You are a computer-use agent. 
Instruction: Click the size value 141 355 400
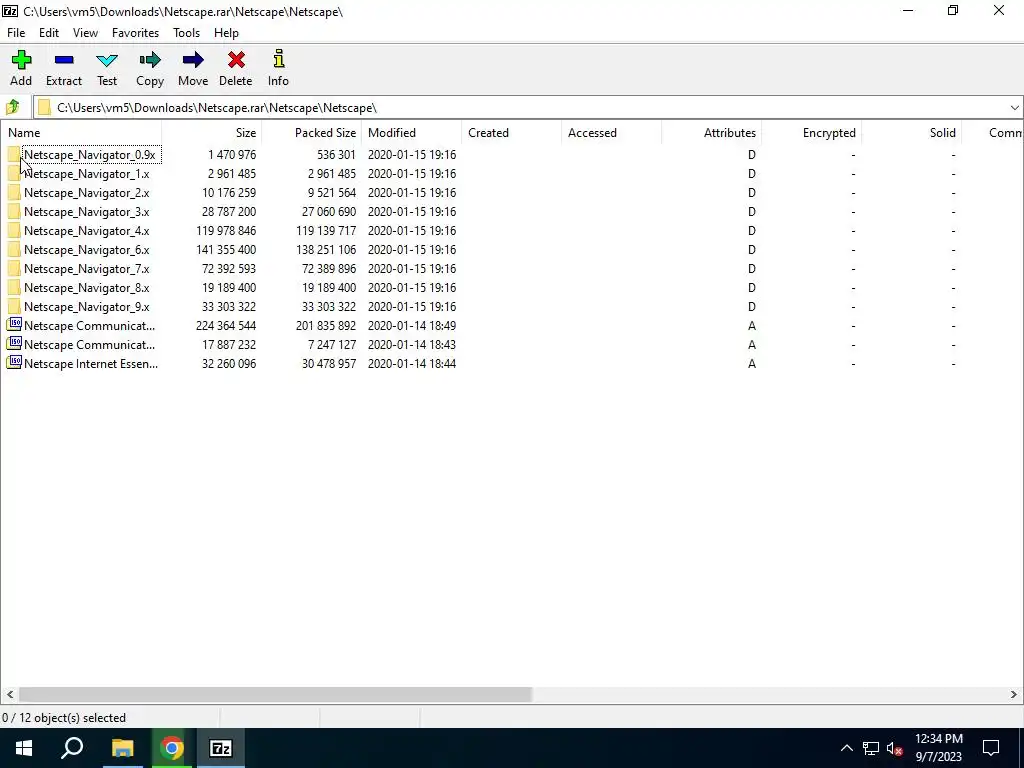pyautogui.click(x=226, y=249)
